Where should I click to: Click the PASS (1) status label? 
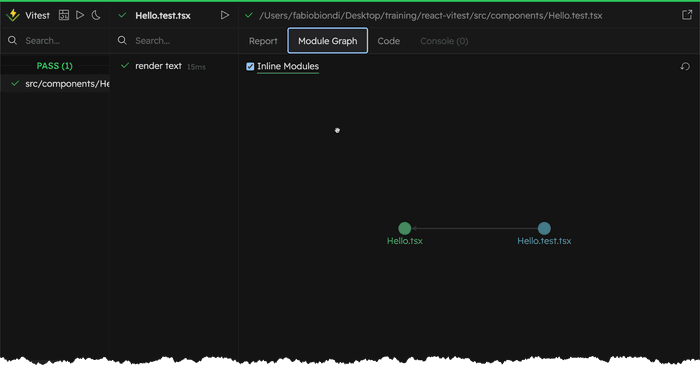pyautogui.click(x=54, y=66)
